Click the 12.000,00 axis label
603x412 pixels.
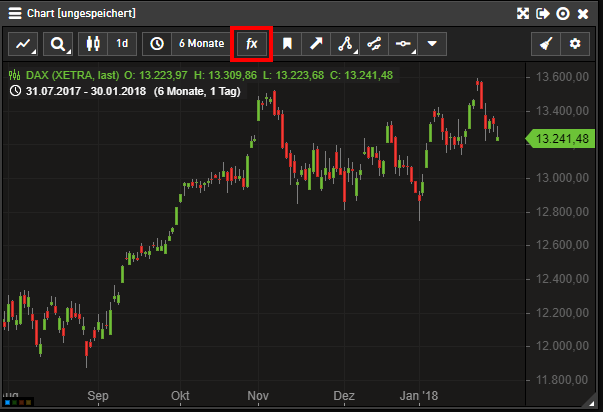[x=562, y=346]
